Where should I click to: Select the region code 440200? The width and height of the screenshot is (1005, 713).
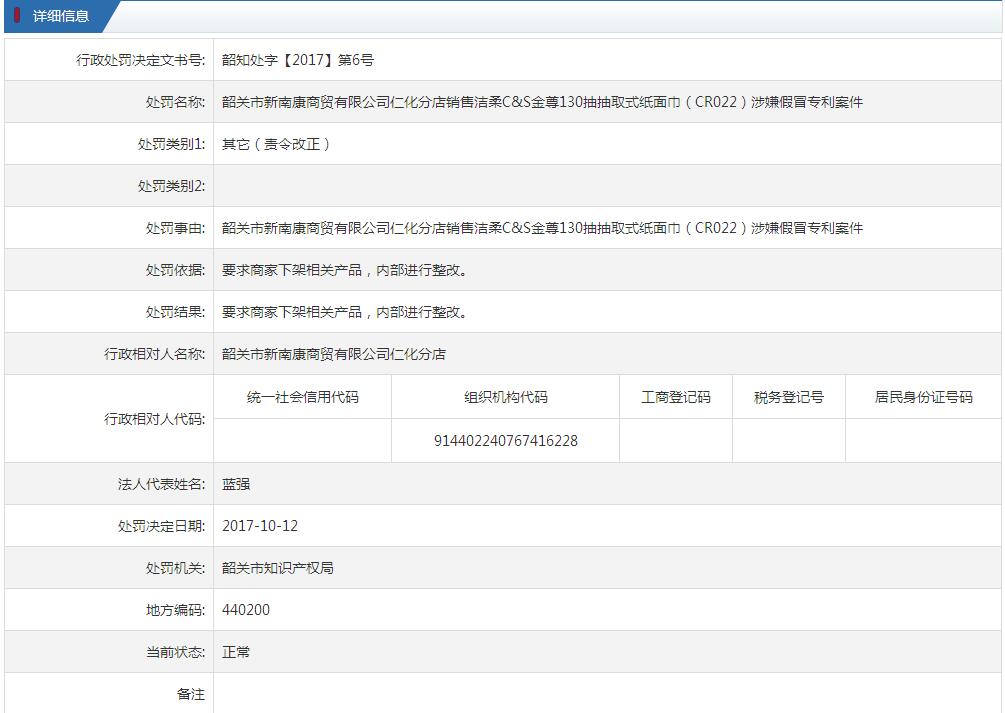pos(246,610)
